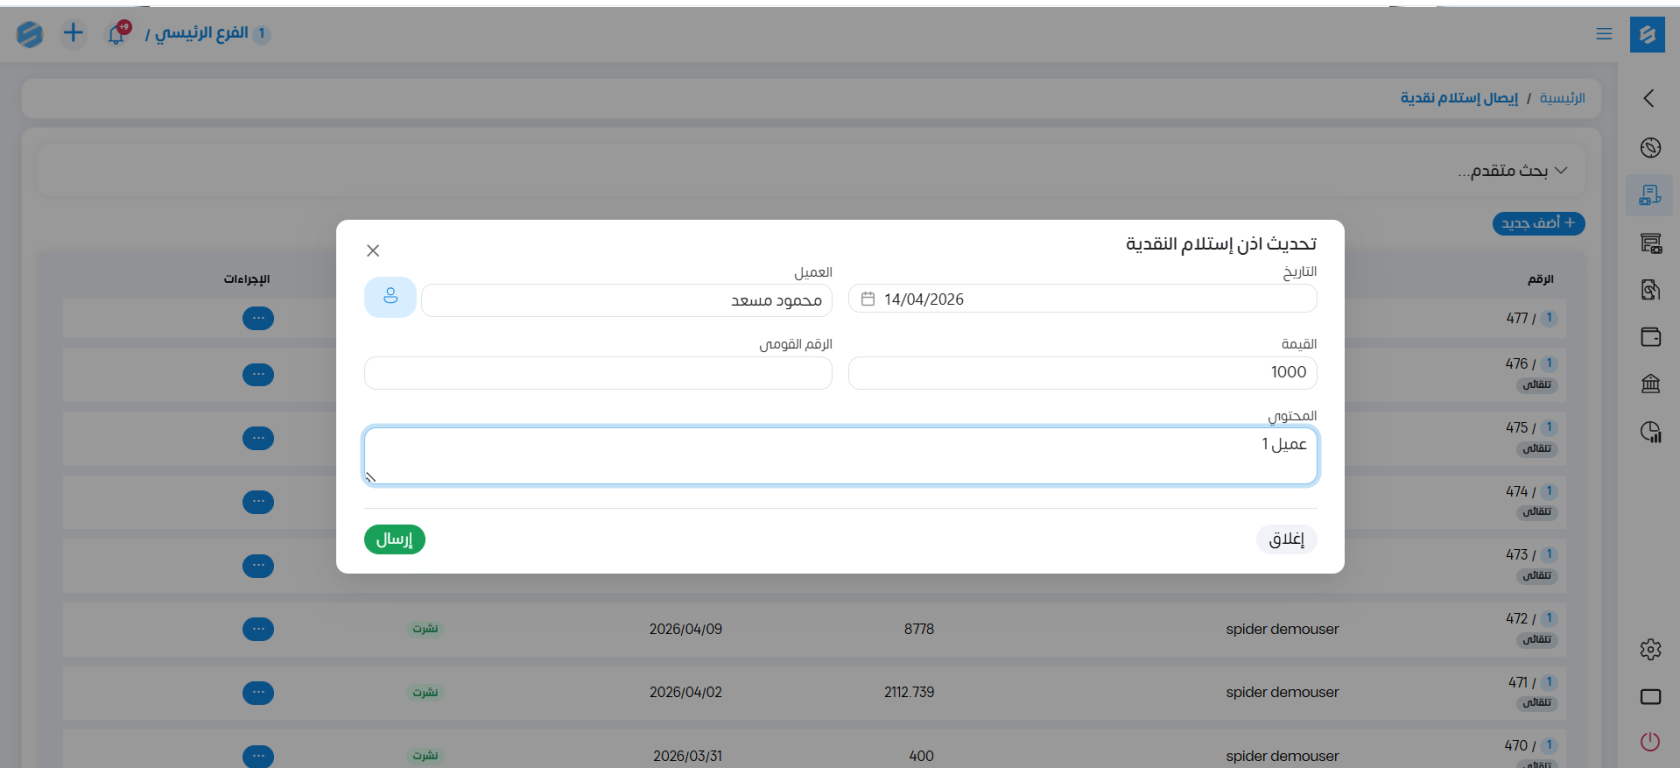Expand the بحث متقدم advanced search panel
Image resolution: width=1680 pixels, height=768 pixels.
pos(1512,171)
